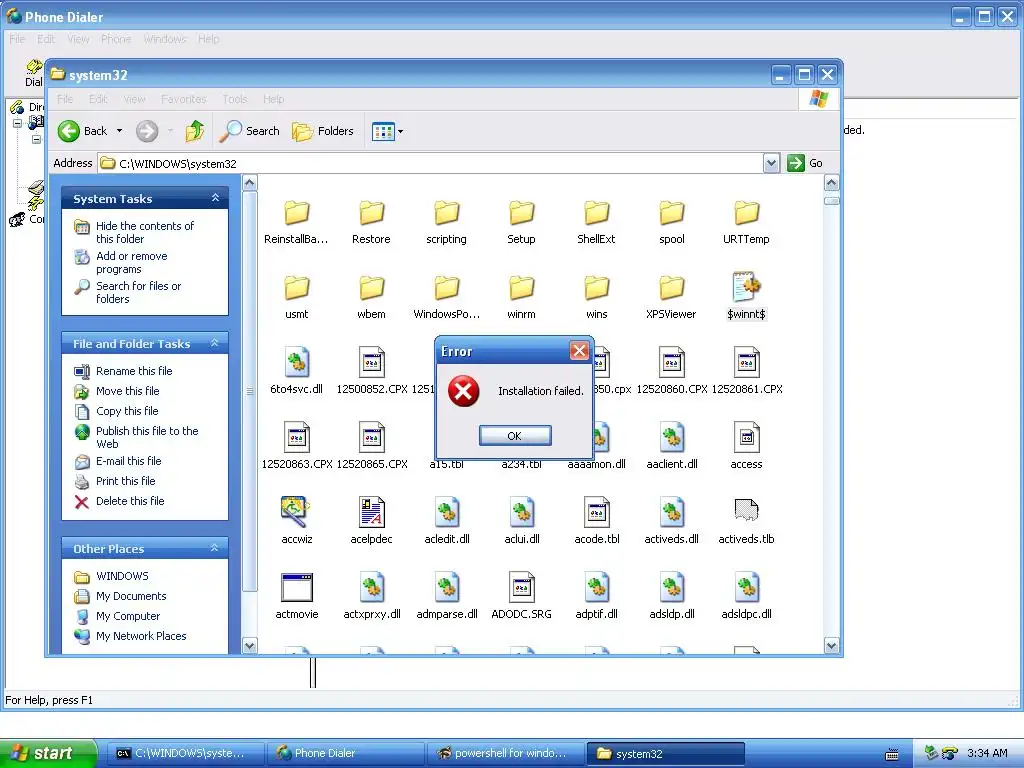The height and width of the screenshot is (768, 1024).
Task: Select the ADODC.SRG file
Action: pyautogui.click(x=521, y=596)
